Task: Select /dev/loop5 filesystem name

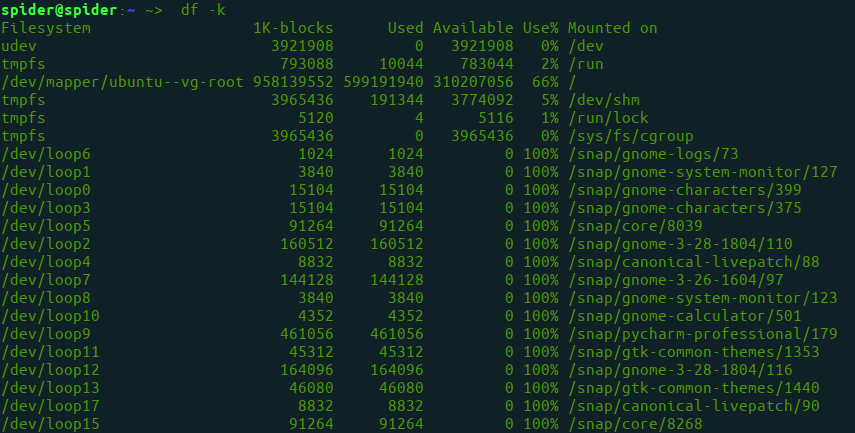Action: coord(46,226)
